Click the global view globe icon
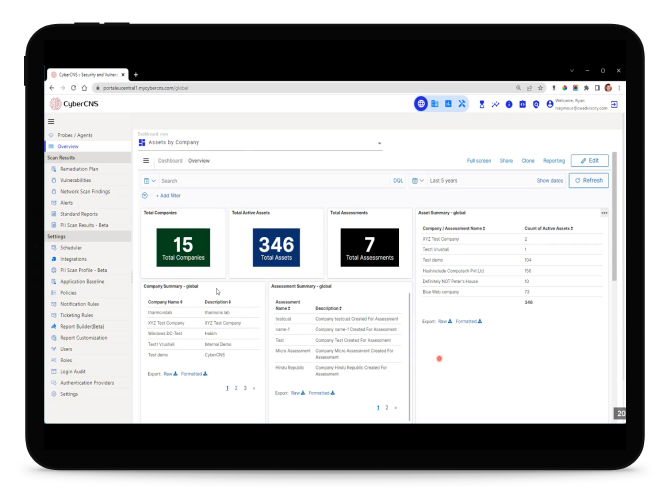 pos(421,104)
